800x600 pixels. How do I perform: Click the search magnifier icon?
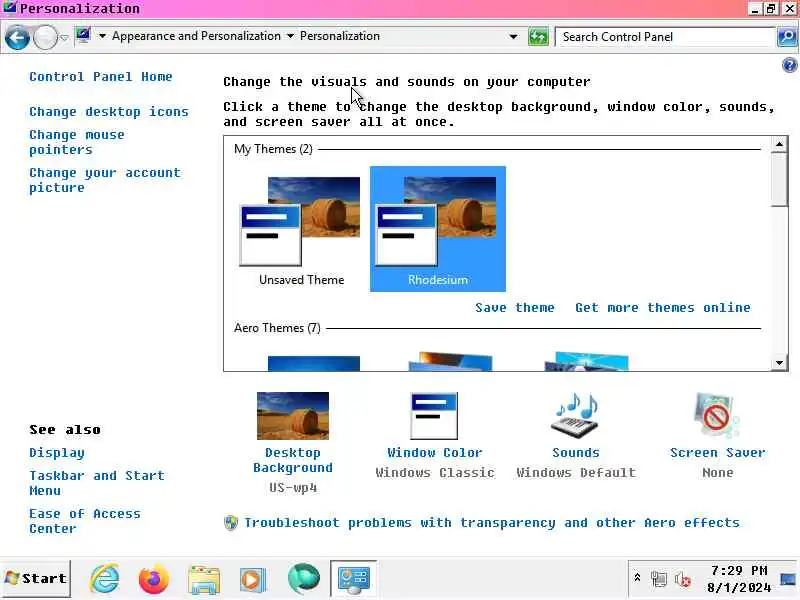tap(787, 37)
